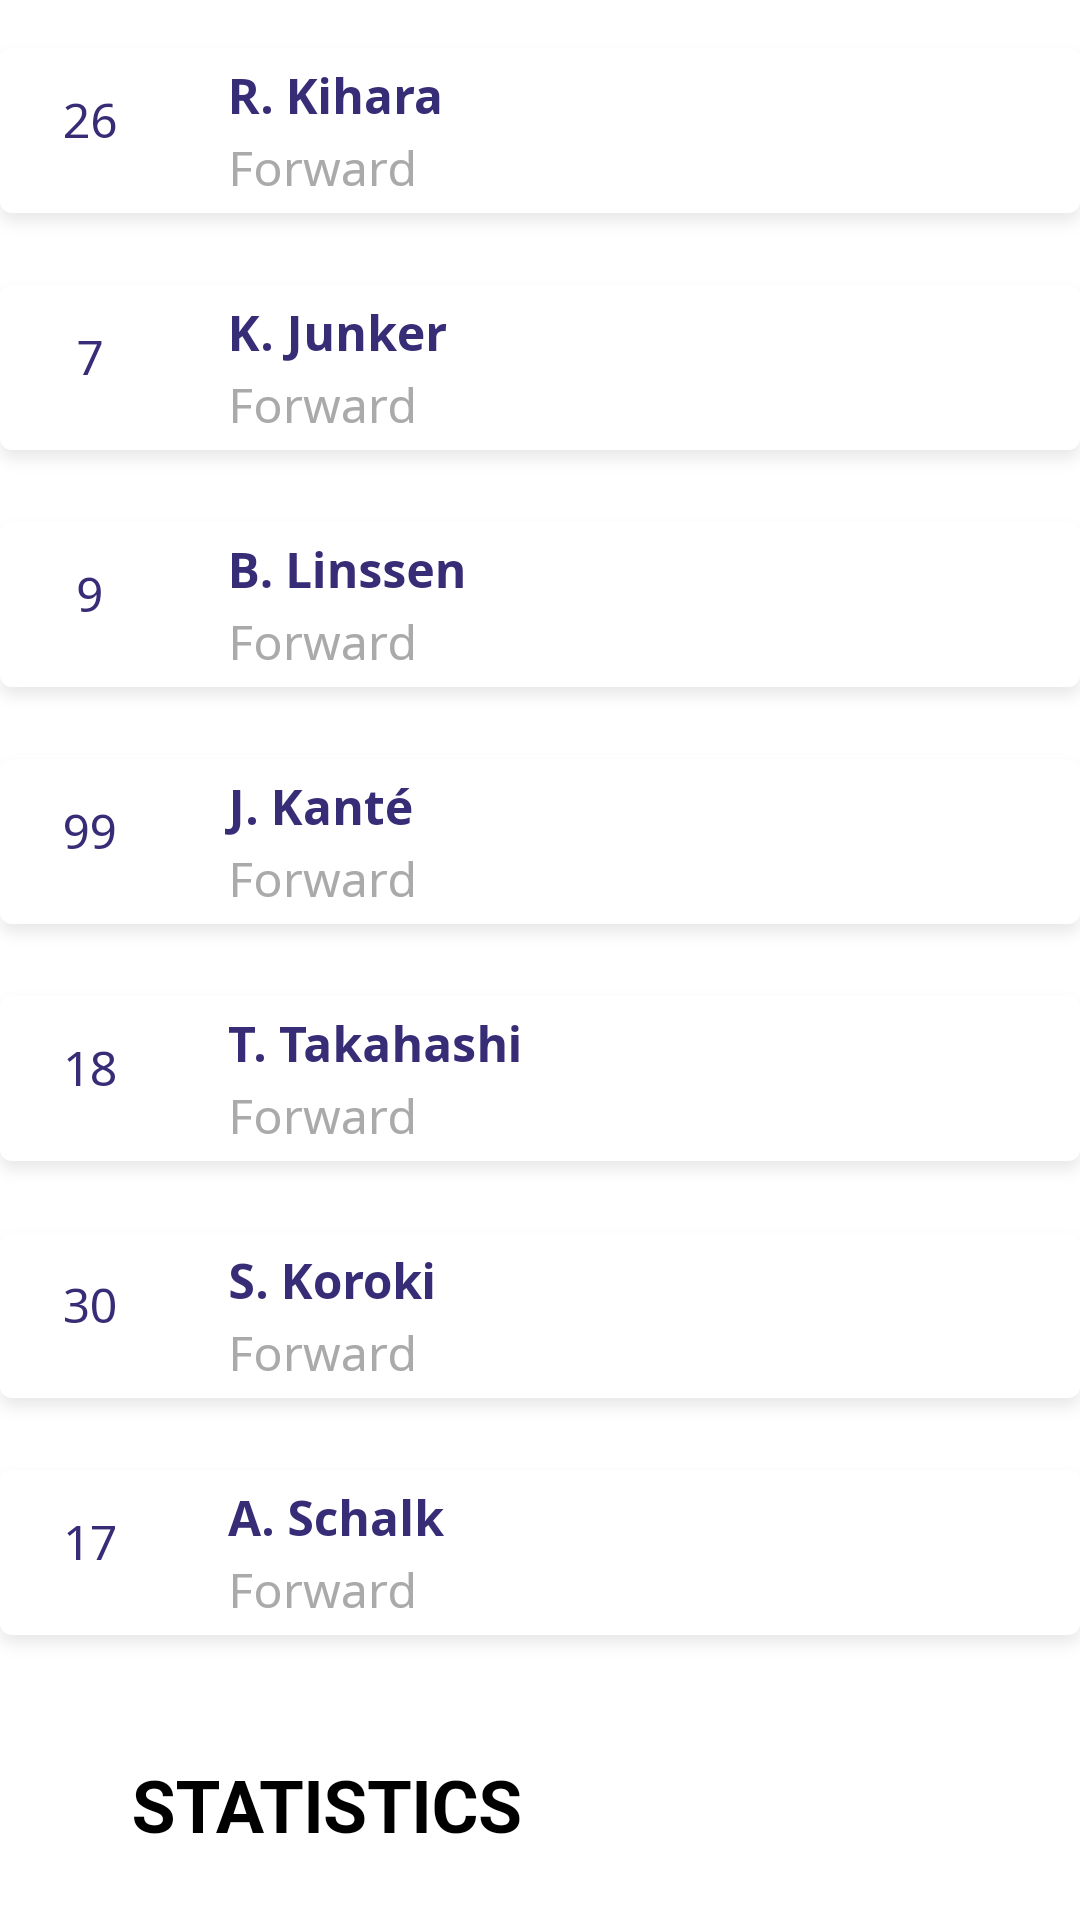1080x1926 pixels.
Task: Tap jersey number 7 beside Junker
Action: pyautogui.click(x=90, y=359)
